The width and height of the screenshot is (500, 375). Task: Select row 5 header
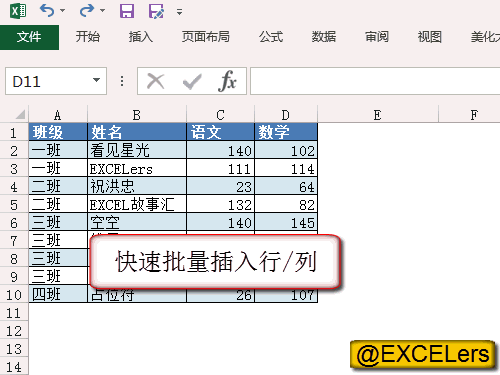click(x=14, y=205)
